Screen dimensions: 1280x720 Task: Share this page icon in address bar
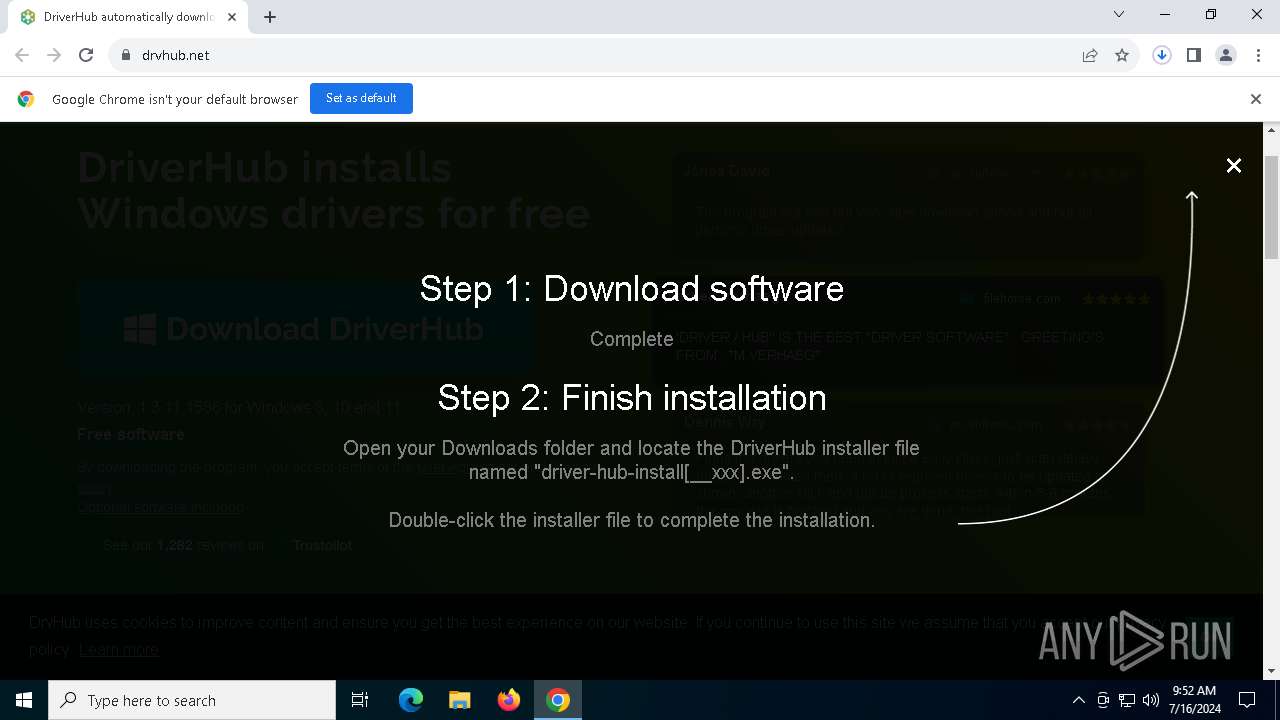pyautogui.click(x=1090, y=55)
